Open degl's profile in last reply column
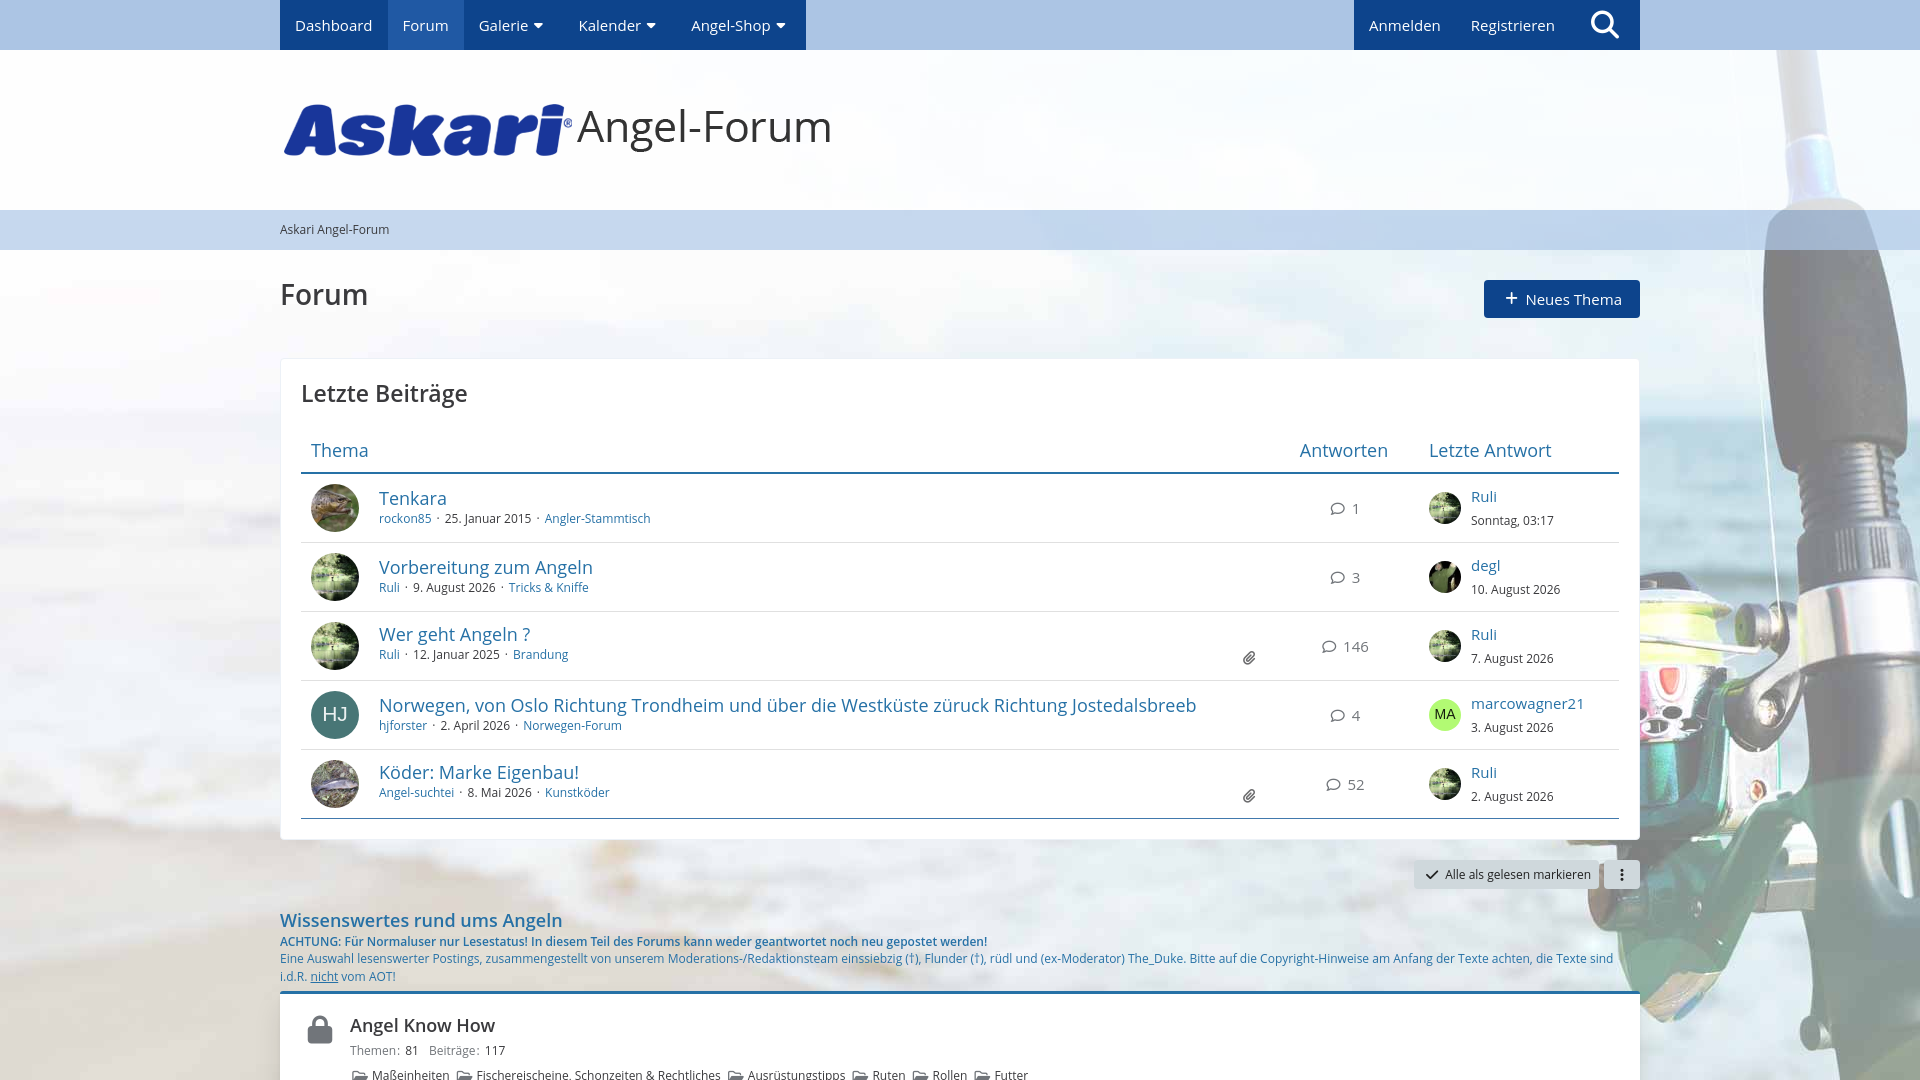Viewport: 1920px width, 1080px height. tap(1485, 566)
